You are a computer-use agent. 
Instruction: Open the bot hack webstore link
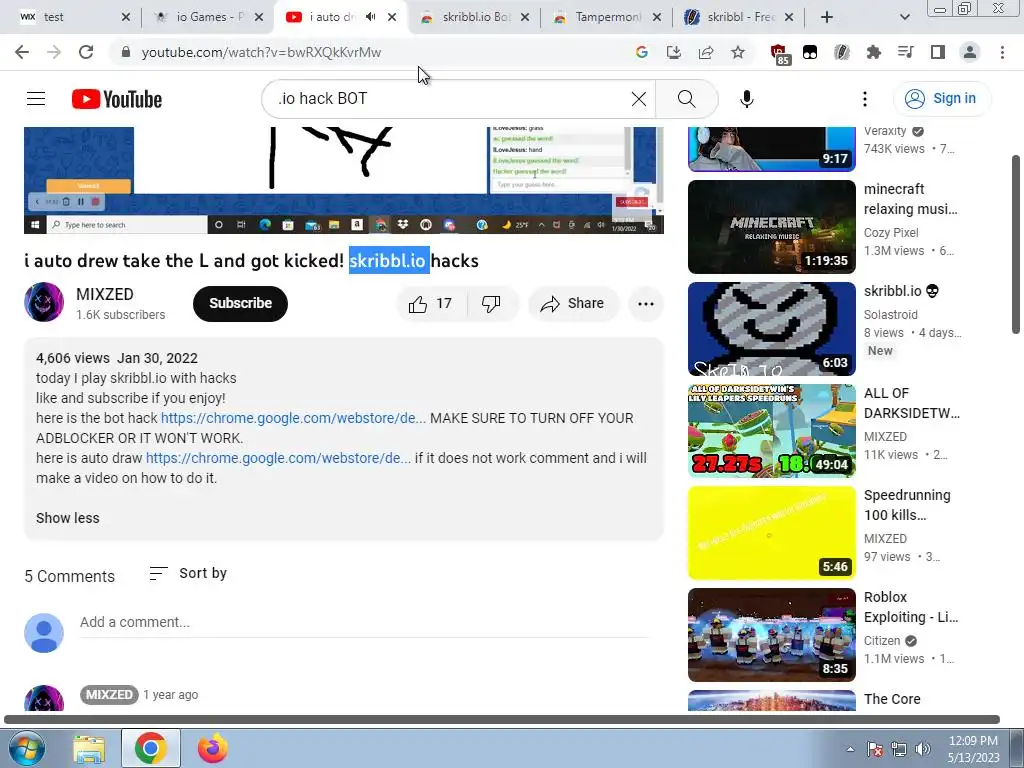(293, 418)
